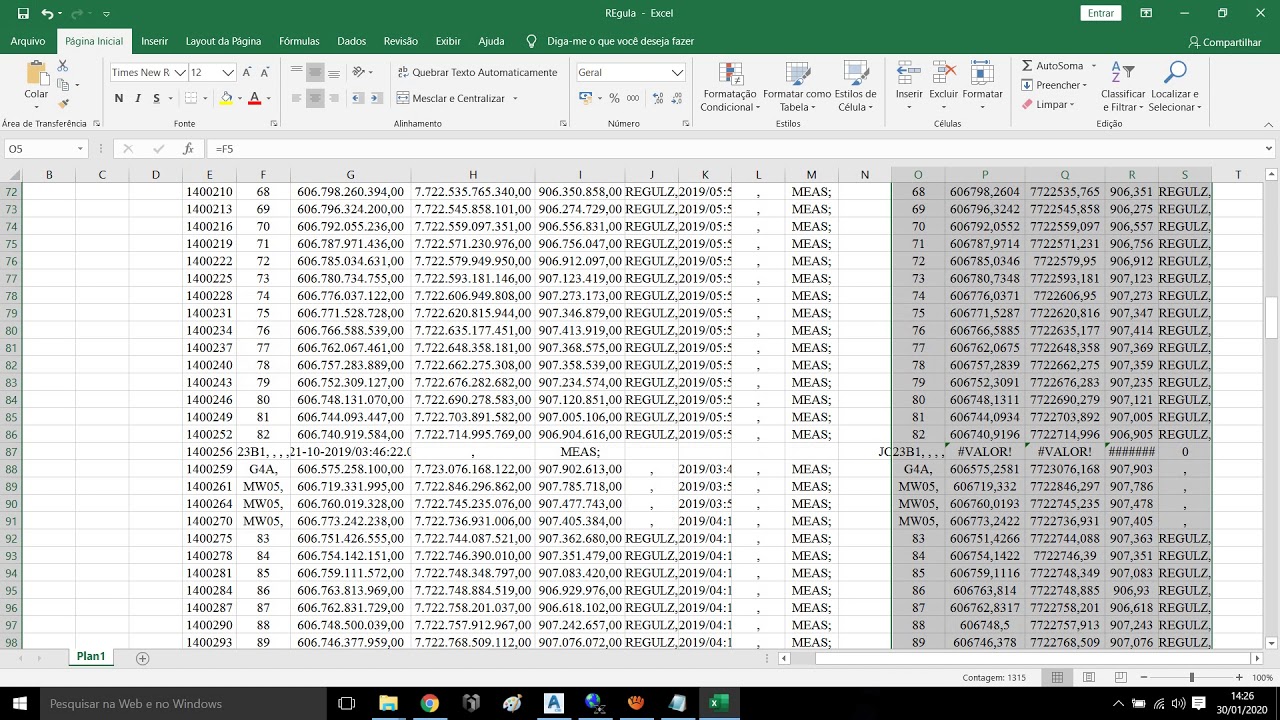Open the borders icon in Fonte group
Screen dimensions: 1280x720
pyautogui.click(x=191, y=98)
